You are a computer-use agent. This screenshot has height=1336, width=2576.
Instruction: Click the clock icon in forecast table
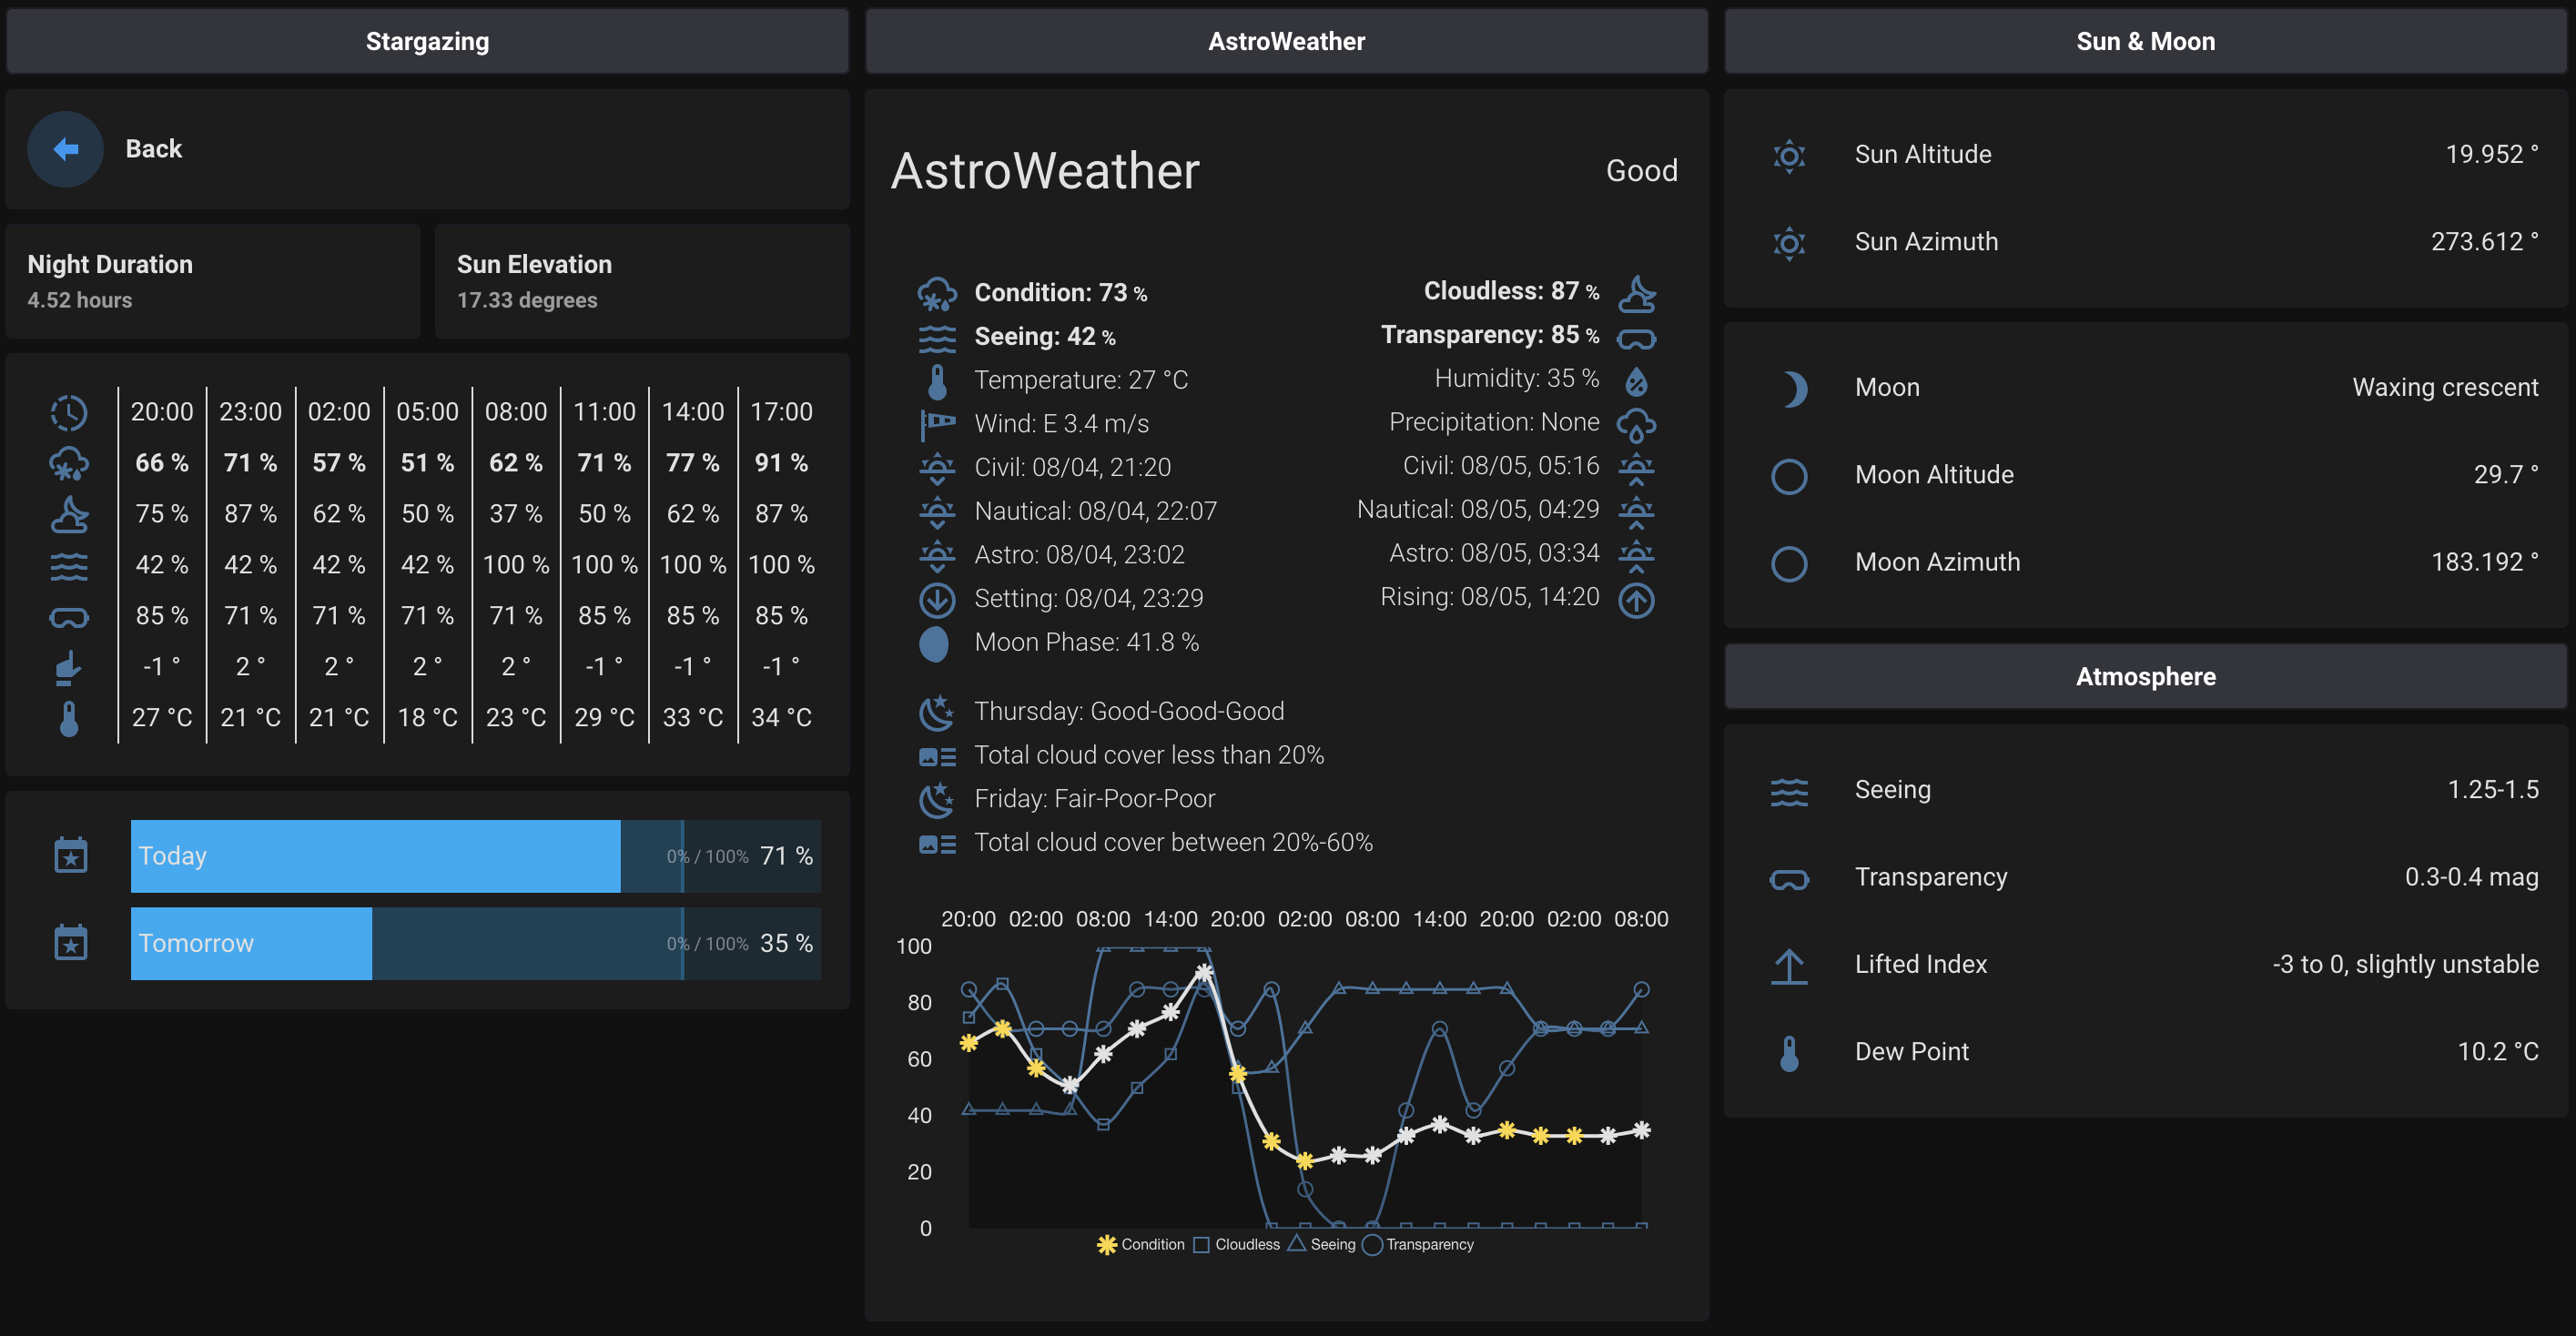pos(69,412)
